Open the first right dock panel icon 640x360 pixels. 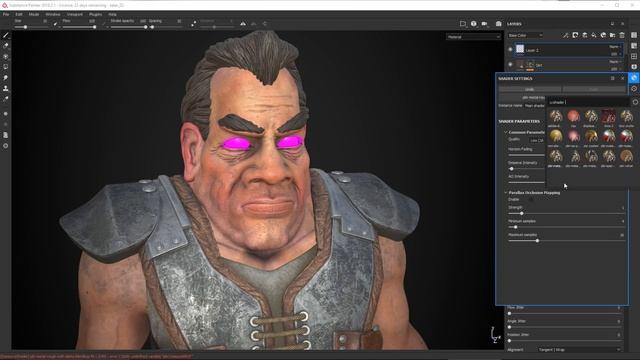(634, 36)
